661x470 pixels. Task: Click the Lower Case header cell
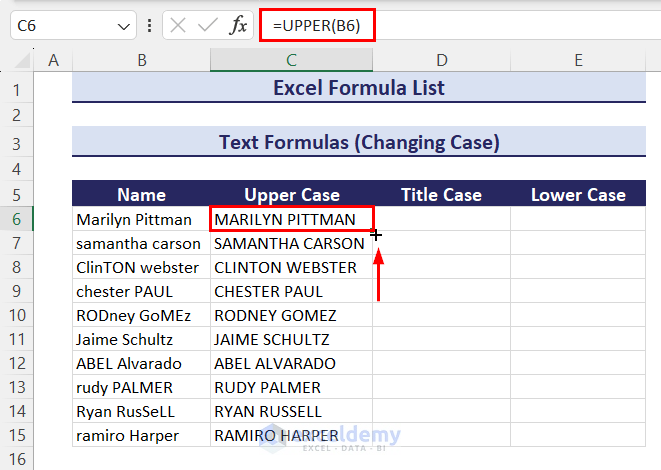click(578, 194)
